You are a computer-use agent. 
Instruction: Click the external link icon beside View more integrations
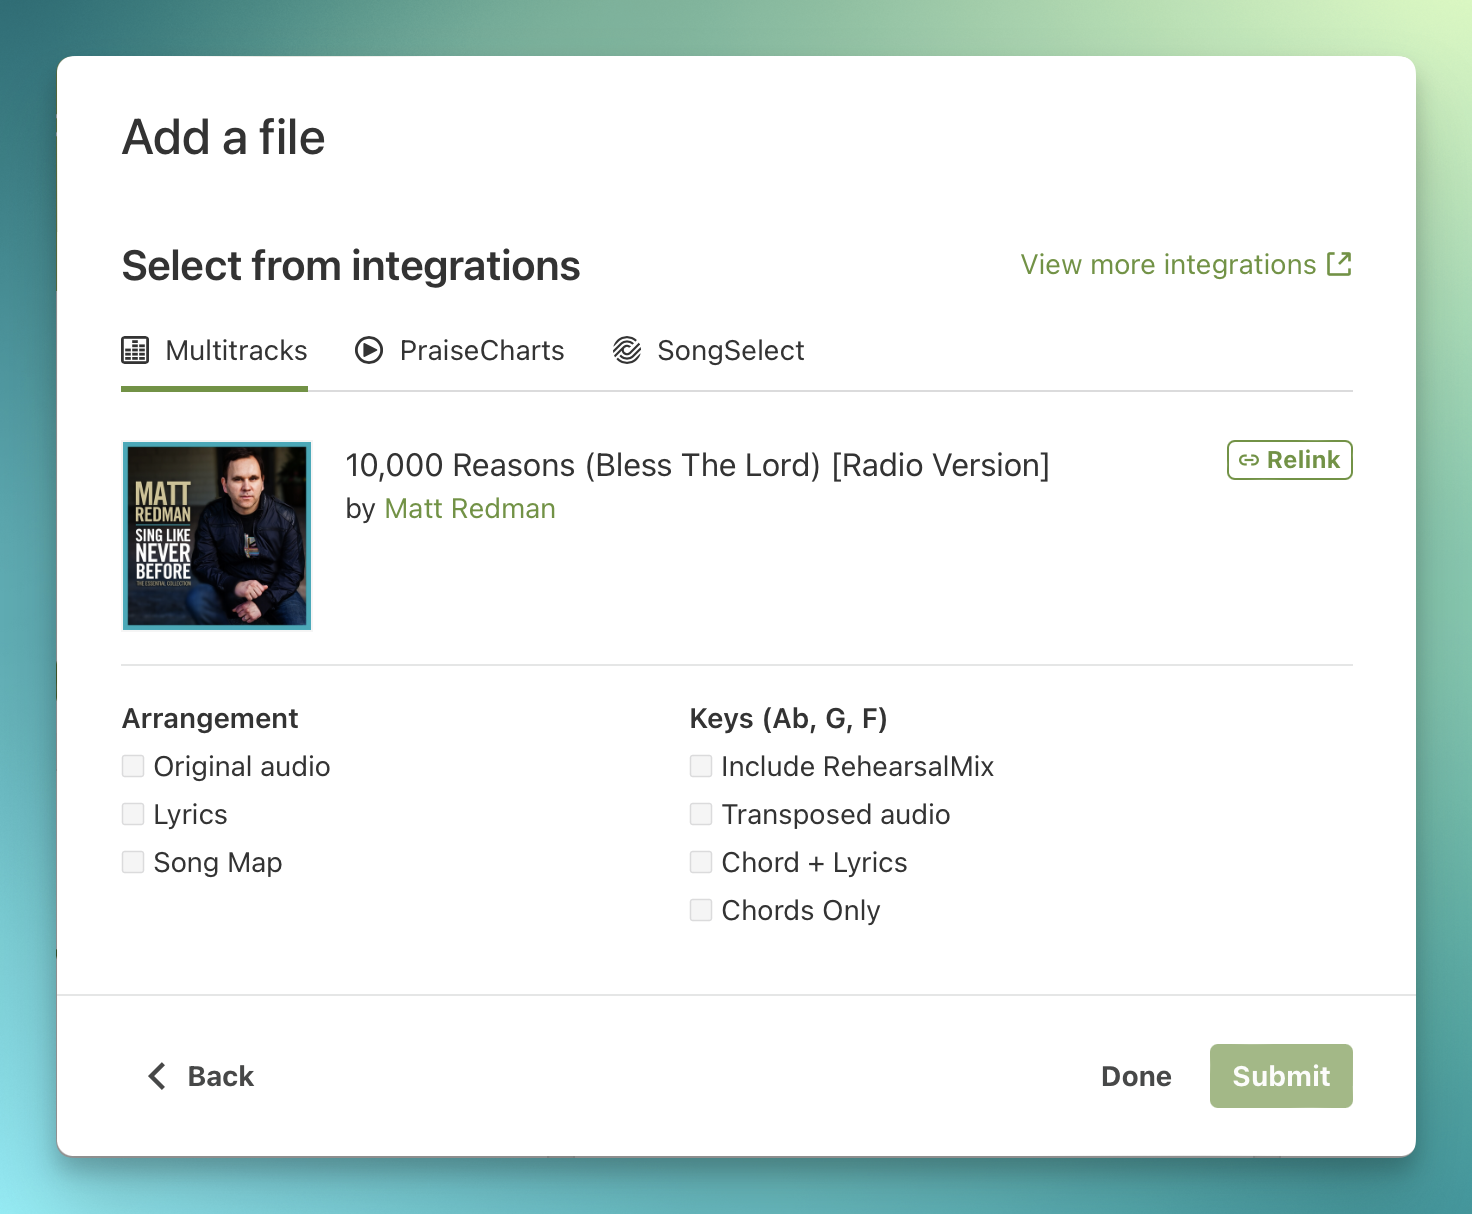pyautogui.click(x=1339, y=264)
